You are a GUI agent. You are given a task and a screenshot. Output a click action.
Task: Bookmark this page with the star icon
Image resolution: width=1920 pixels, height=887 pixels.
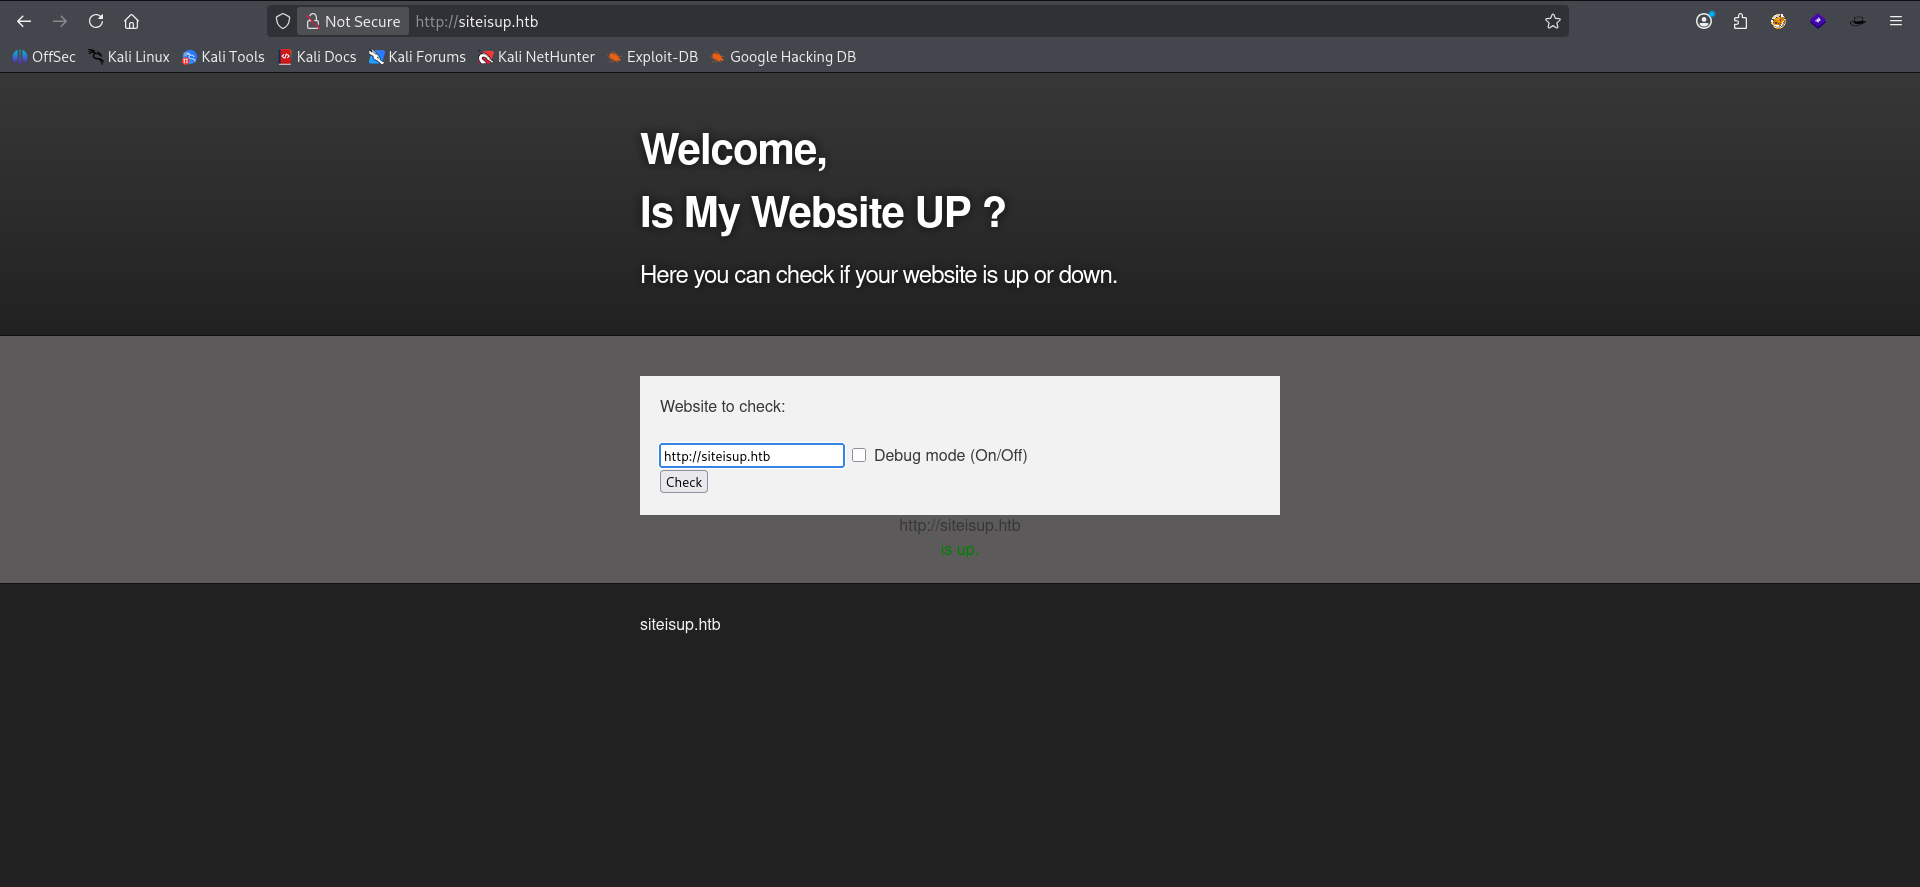click(1552, 21)
